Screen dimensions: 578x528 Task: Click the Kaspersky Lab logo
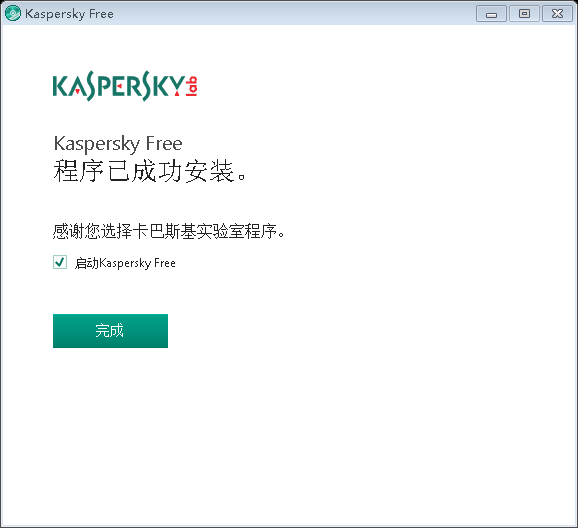pos(125,86)
